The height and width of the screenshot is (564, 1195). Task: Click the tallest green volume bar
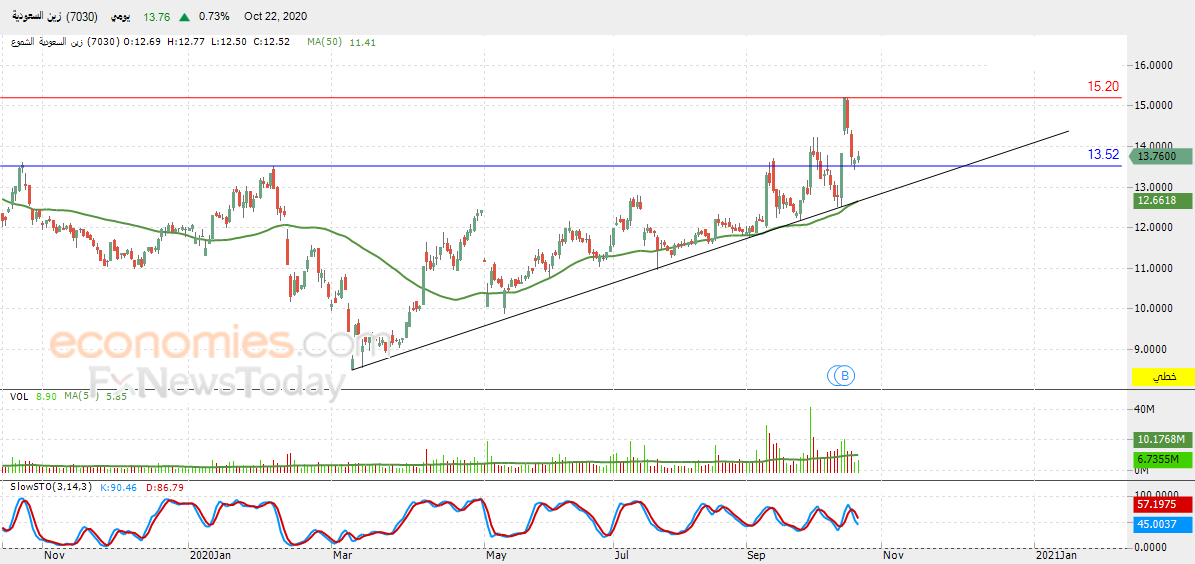click(810, 440)
